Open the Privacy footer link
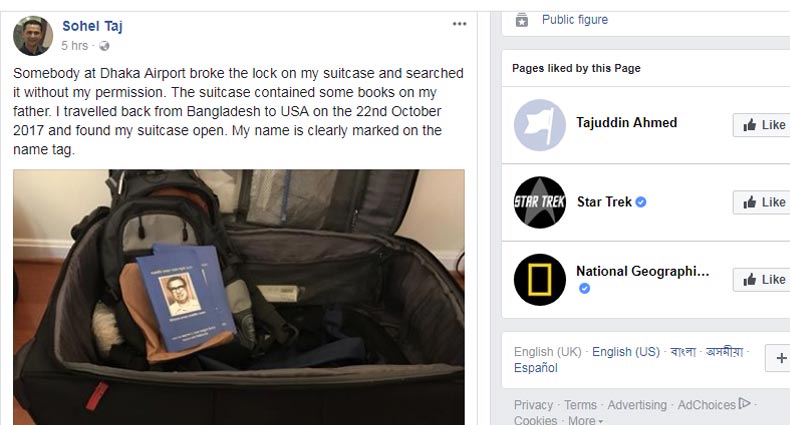The height and width of the screenshot is (425, 790). 533,405
